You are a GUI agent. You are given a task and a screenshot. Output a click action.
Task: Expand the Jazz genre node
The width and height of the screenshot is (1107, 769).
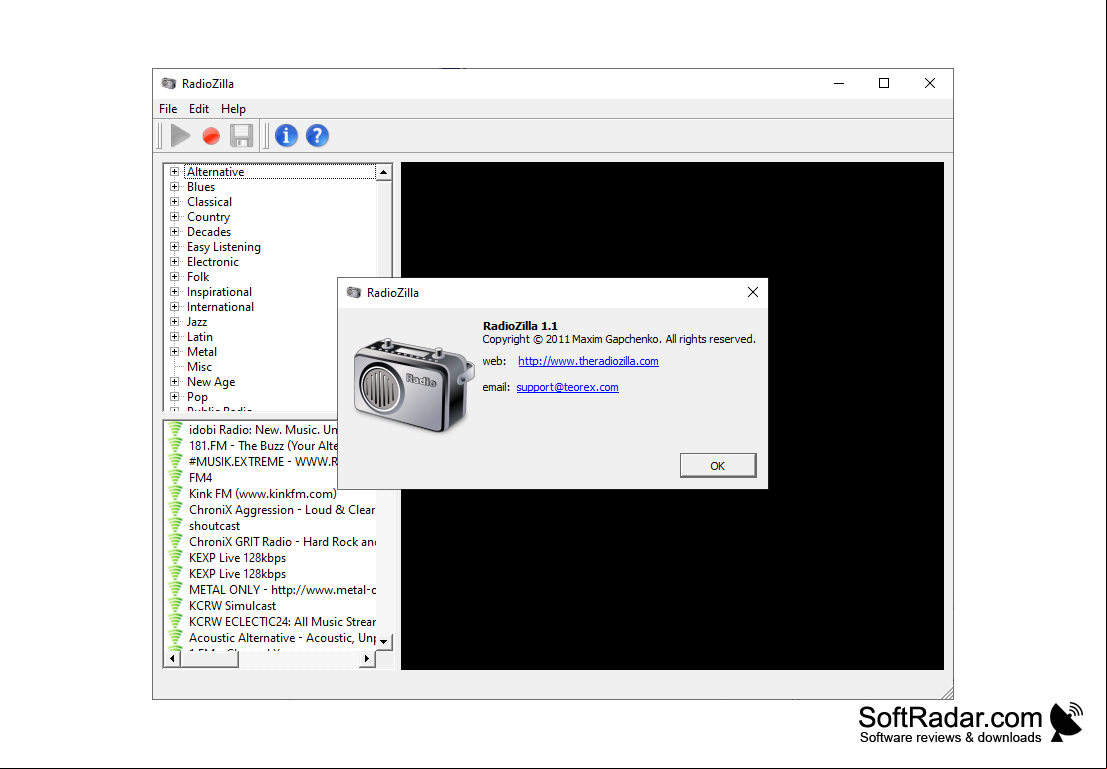pyautogui.click(x=174, y=321)
